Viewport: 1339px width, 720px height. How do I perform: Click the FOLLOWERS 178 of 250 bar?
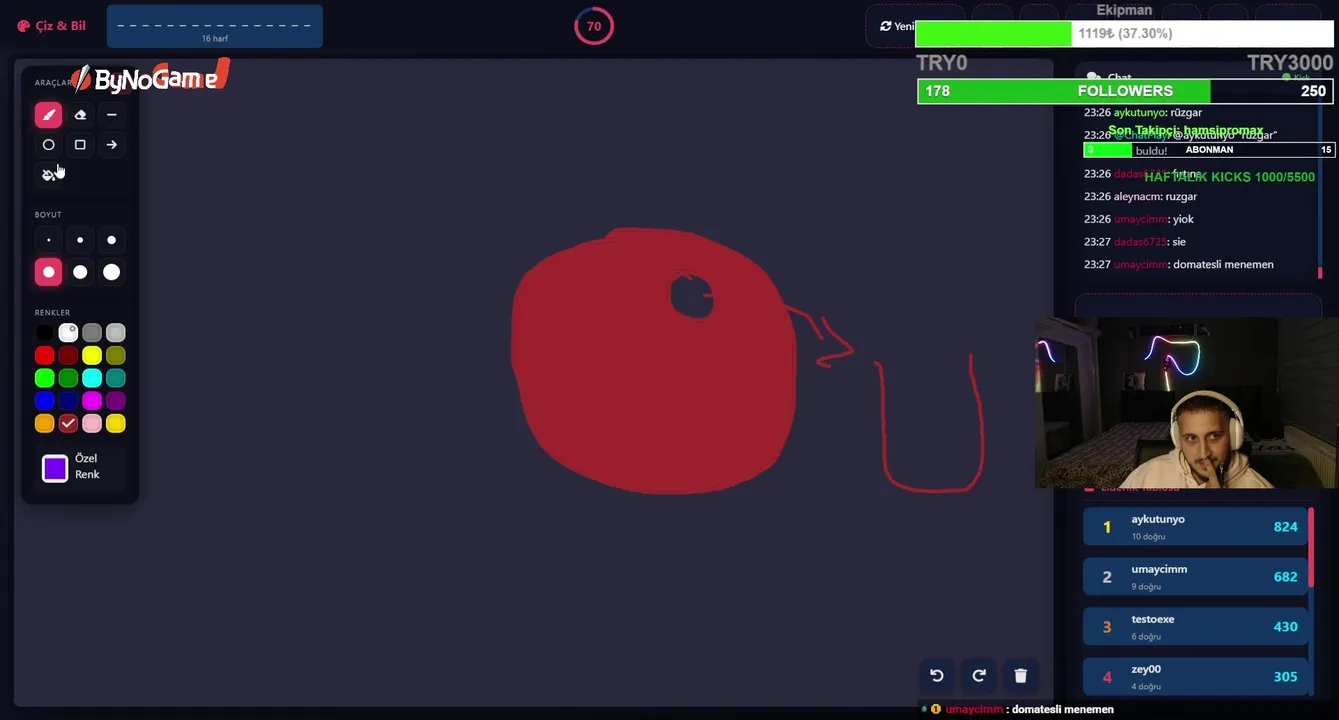[1126, 91]
